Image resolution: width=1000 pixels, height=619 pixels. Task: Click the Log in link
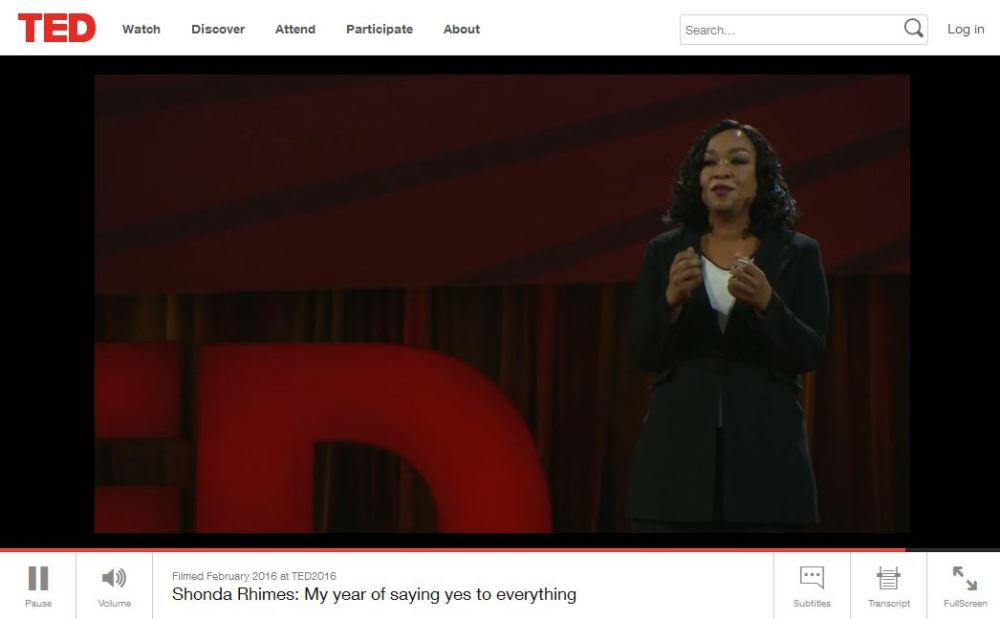pos(965,29)
